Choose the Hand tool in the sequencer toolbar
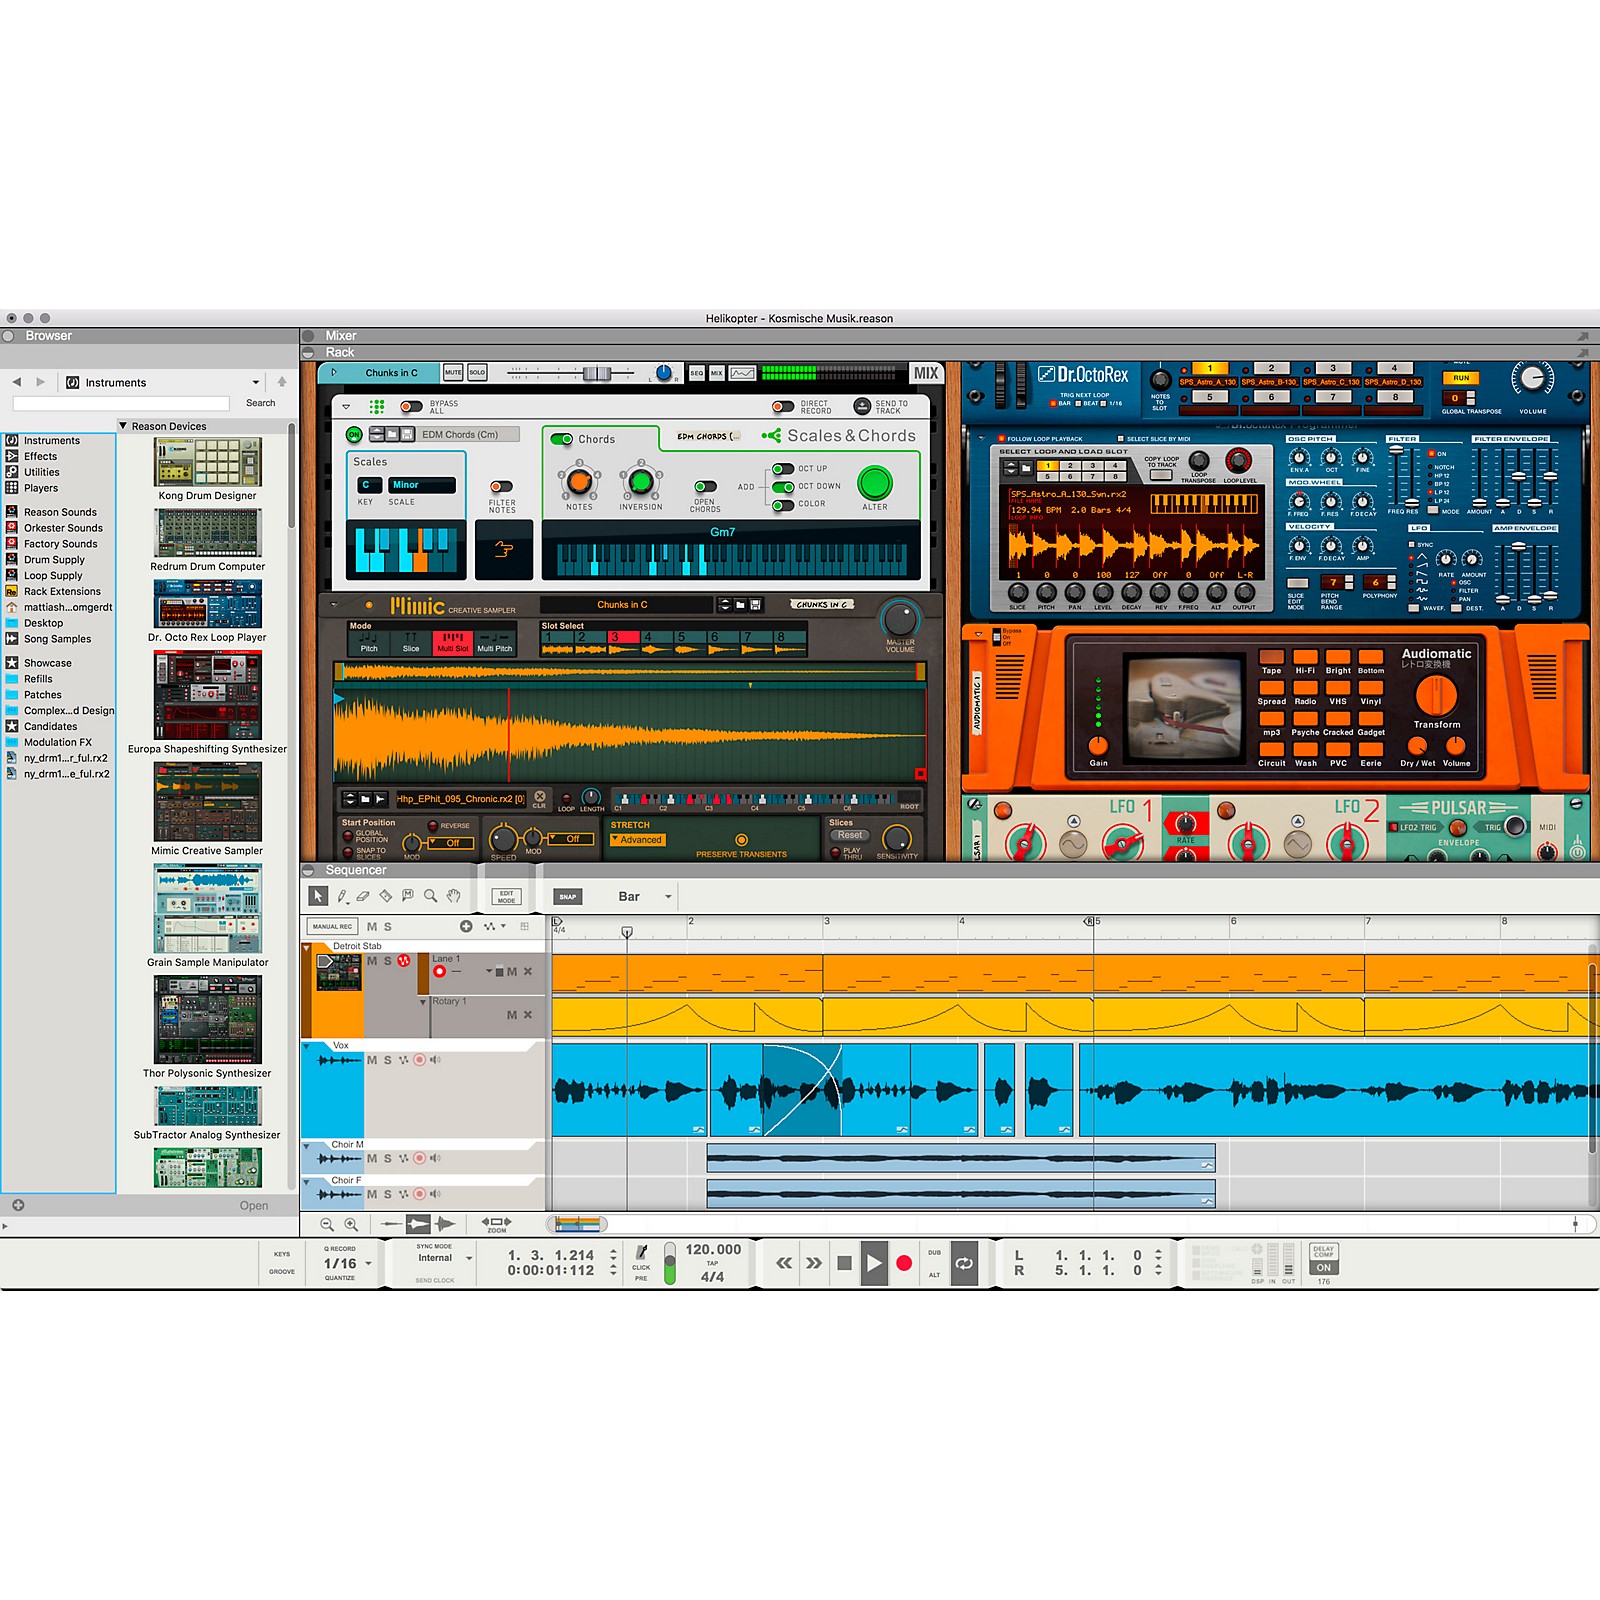The width and height of the screenshot is (1600, 1600). click(454, 895)
